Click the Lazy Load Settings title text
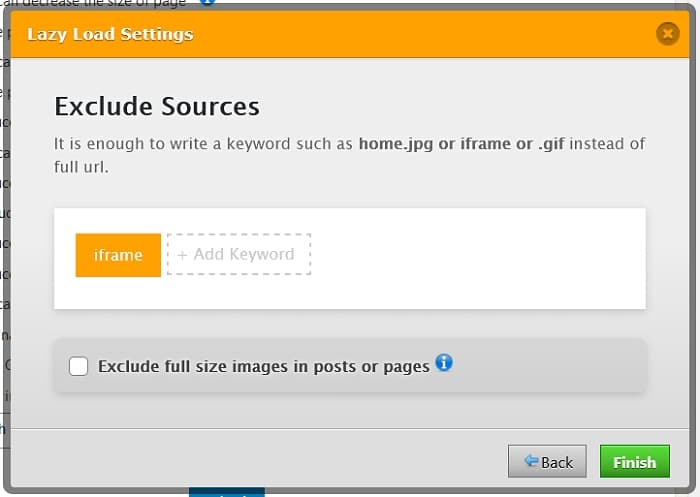 pos(110,34)
